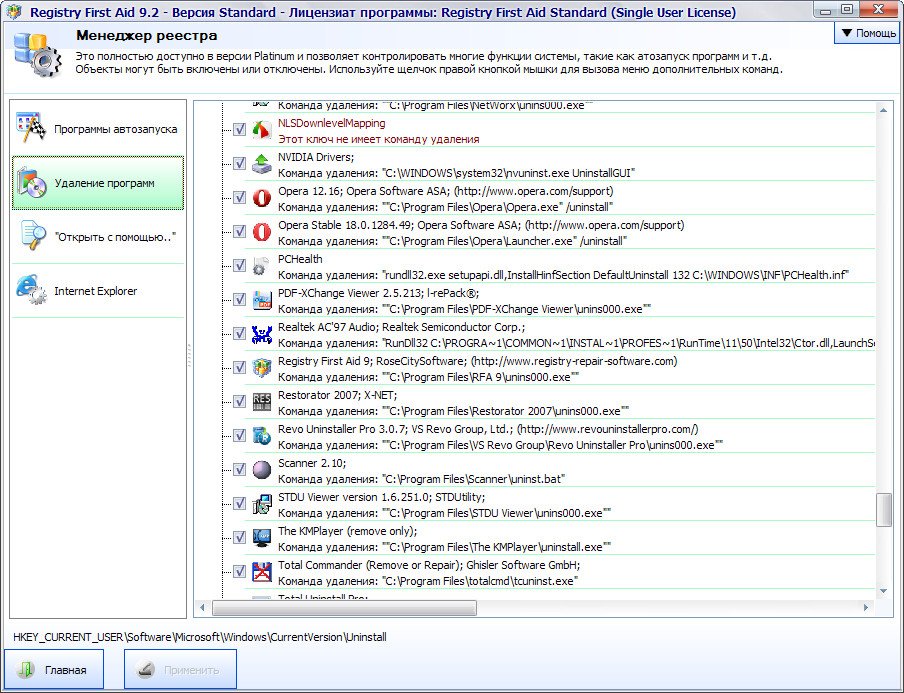The image size is (904, 693).
Task: Toggle the Opera 12.16 checkbox
Action: click(x=239, y=198)
